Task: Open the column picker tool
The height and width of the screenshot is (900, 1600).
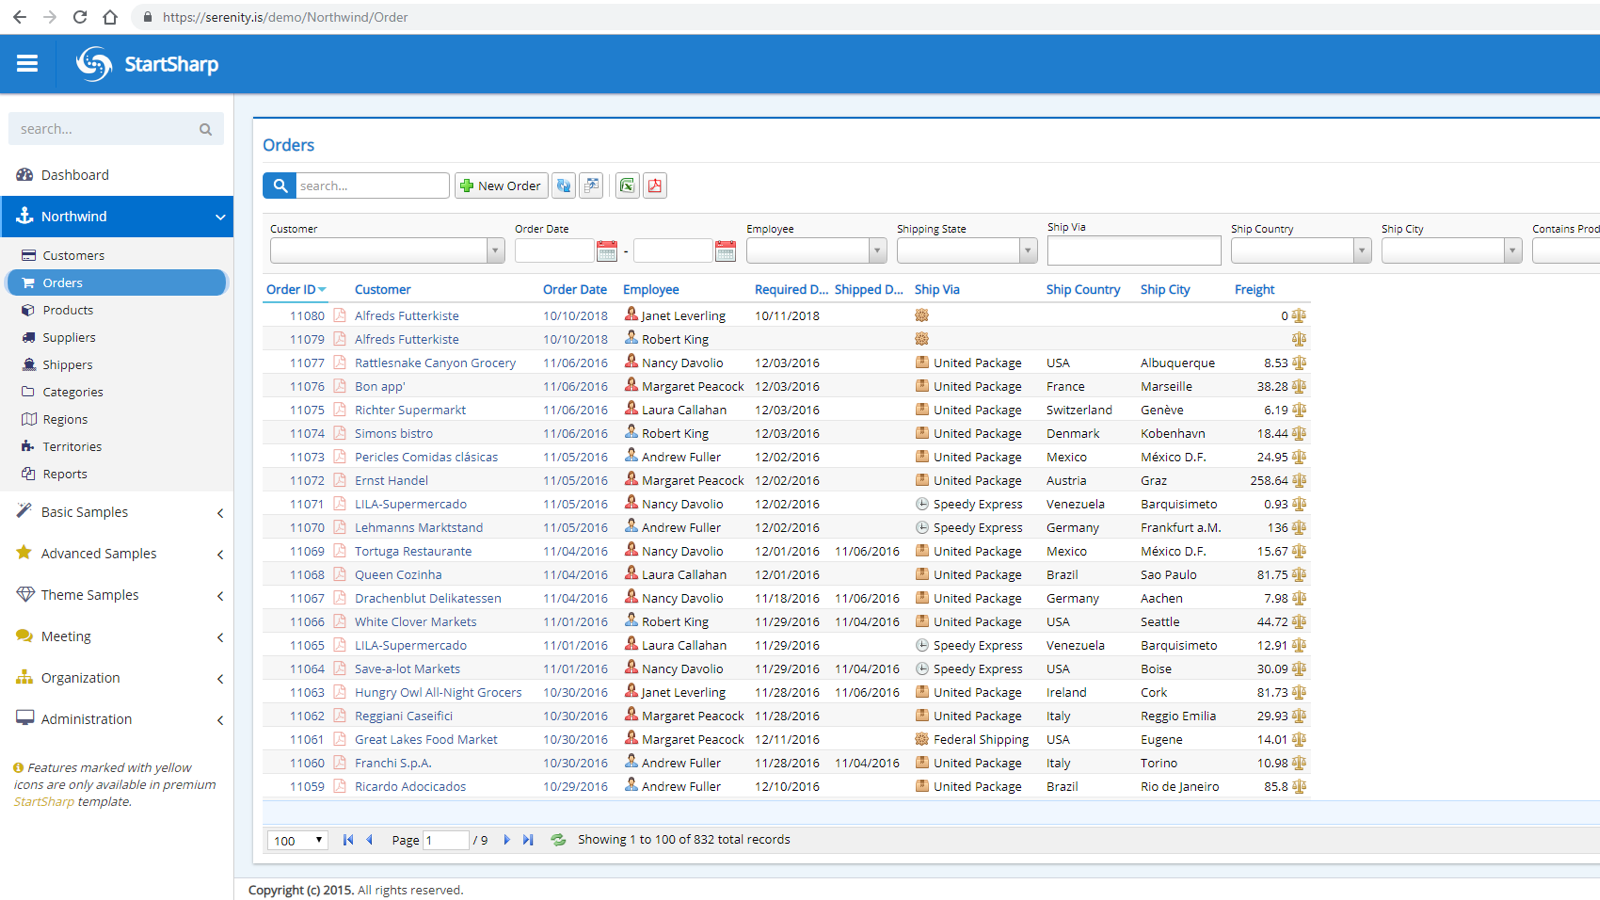Action: 592,186
